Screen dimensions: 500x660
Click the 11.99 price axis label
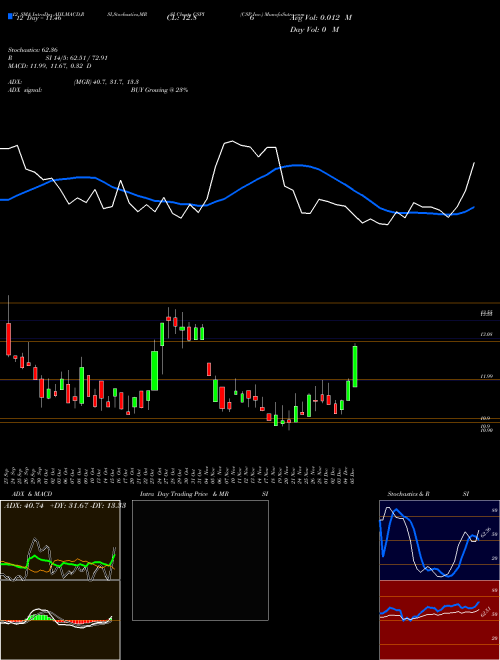486,376
